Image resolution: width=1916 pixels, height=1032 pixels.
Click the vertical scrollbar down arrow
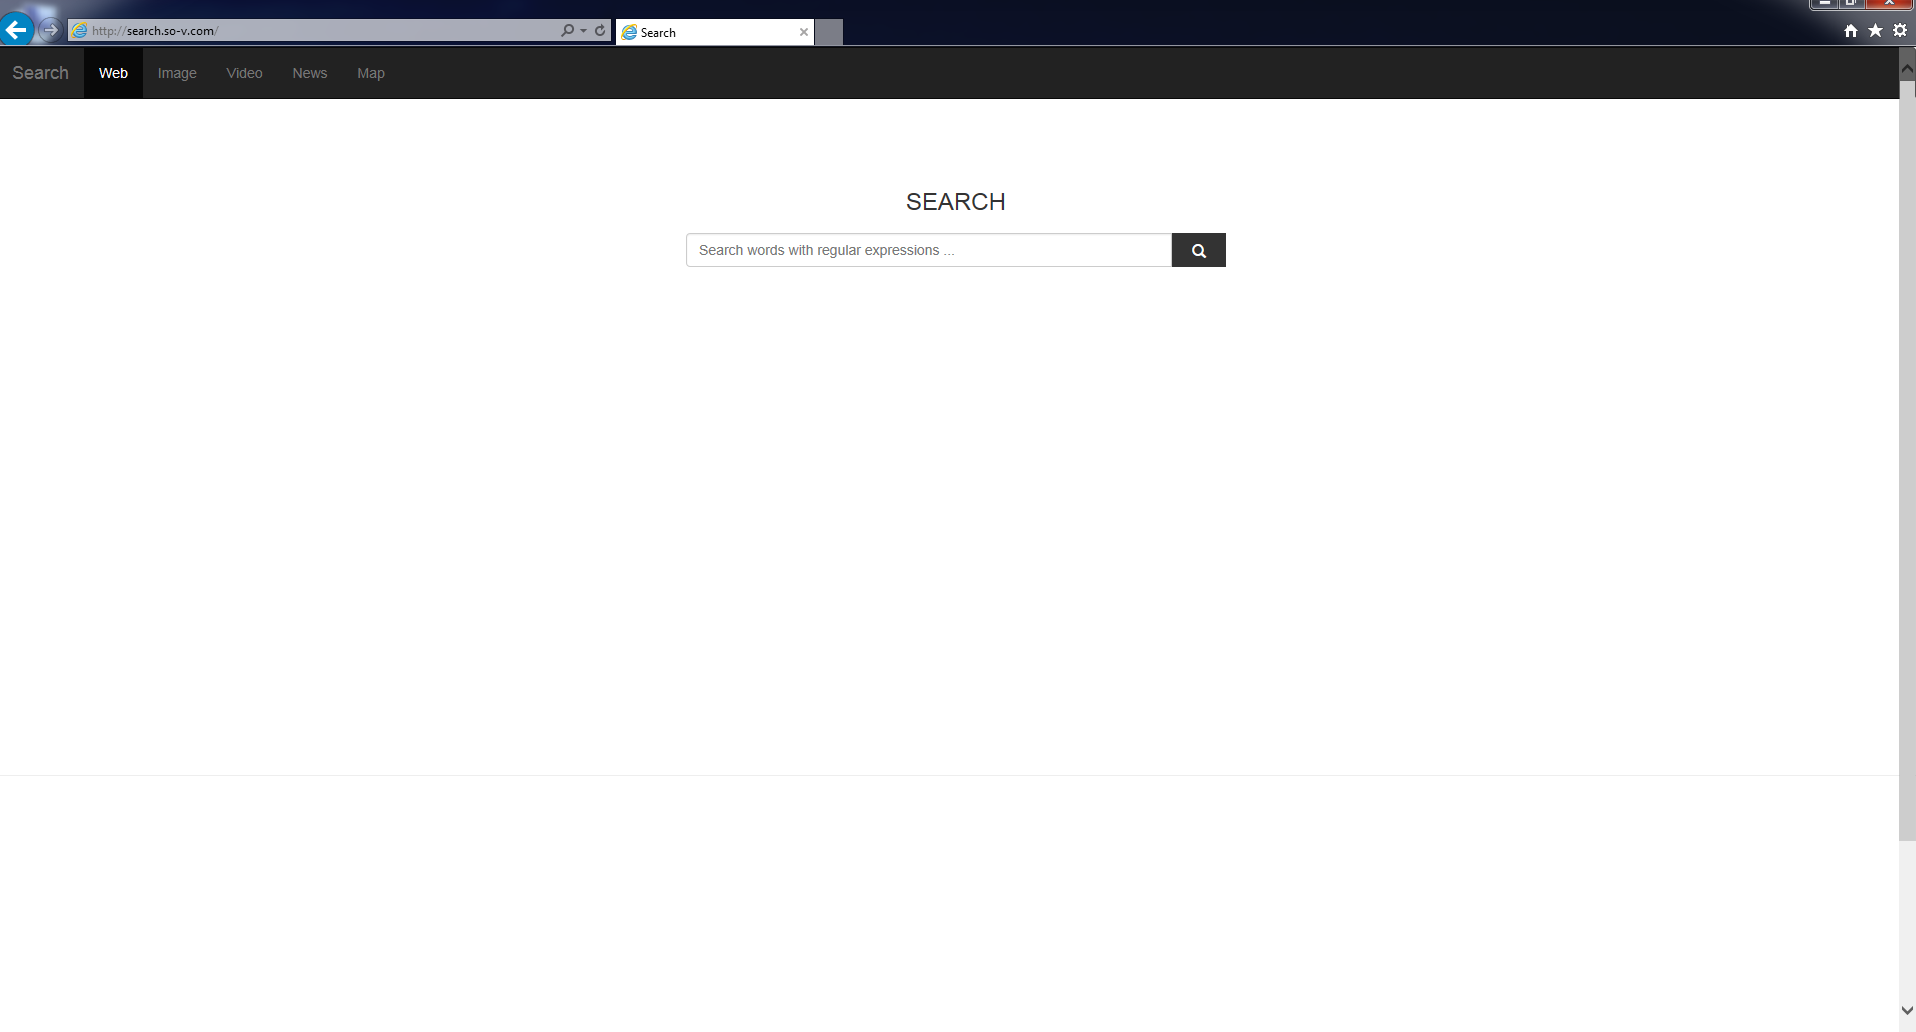tap(1907, 1011)
